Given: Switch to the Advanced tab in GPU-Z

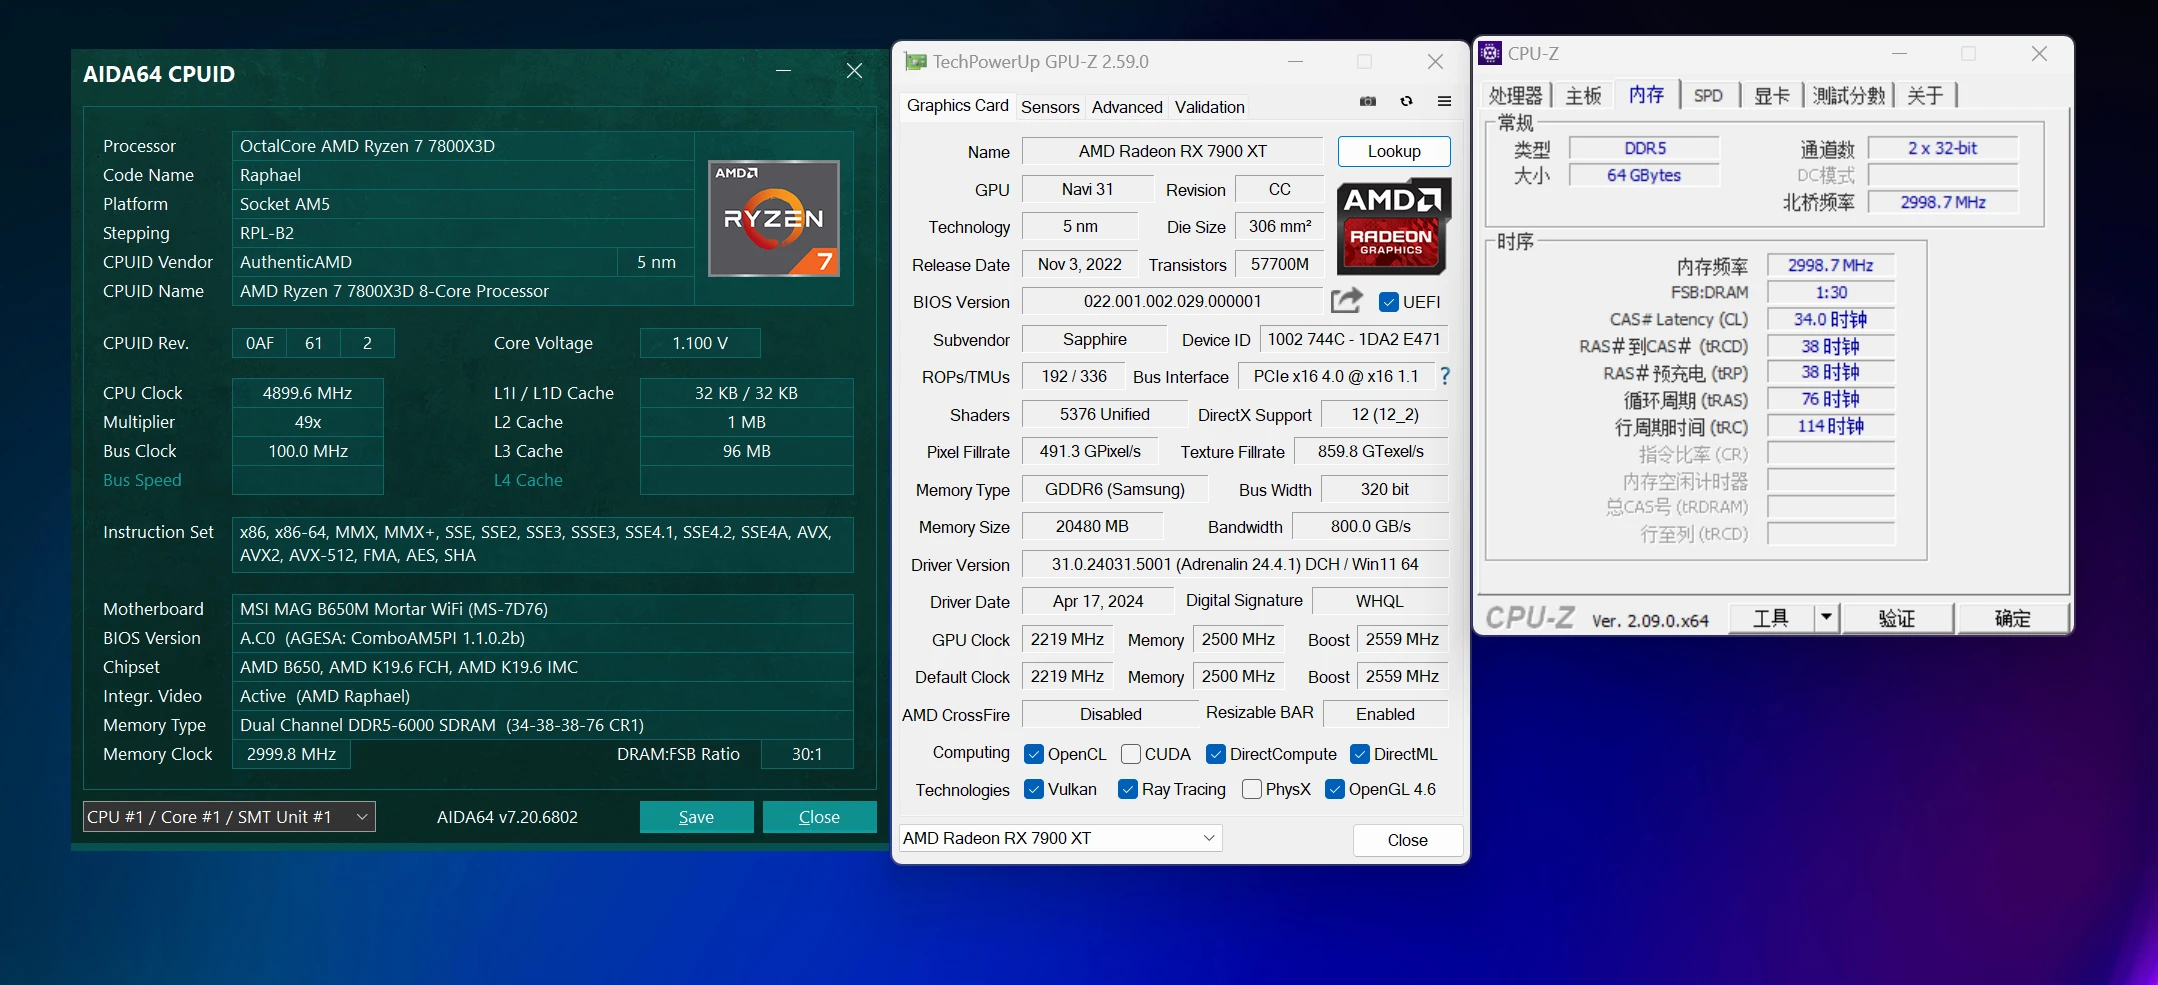Looking at the screenshot, I should coord(1127,107).
